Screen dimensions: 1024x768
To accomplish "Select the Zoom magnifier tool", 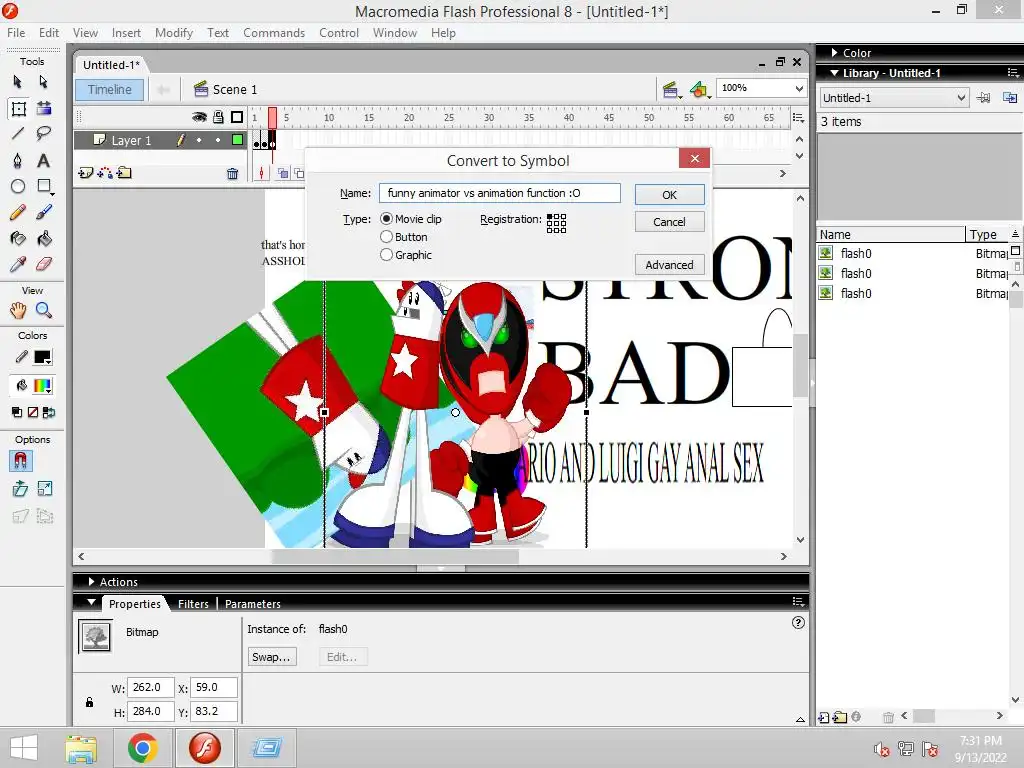I will point(44,310).
